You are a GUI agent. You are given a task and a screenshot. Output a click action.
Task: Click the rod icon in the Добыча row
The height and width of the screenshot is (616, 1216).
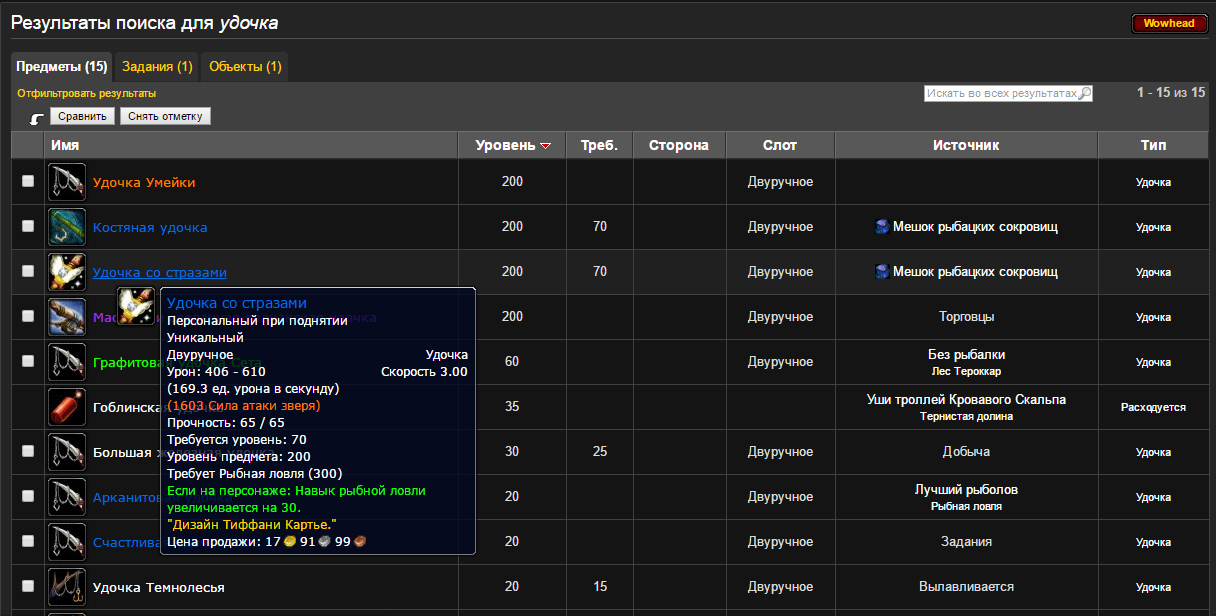tap(67, 452)
